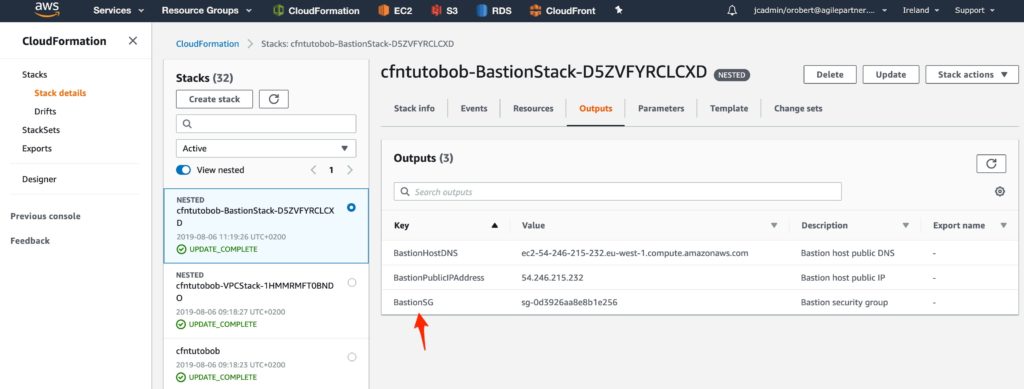Select the cfntutobob stack radio button
1024x389 pixels.
click(x=352, y=357)
